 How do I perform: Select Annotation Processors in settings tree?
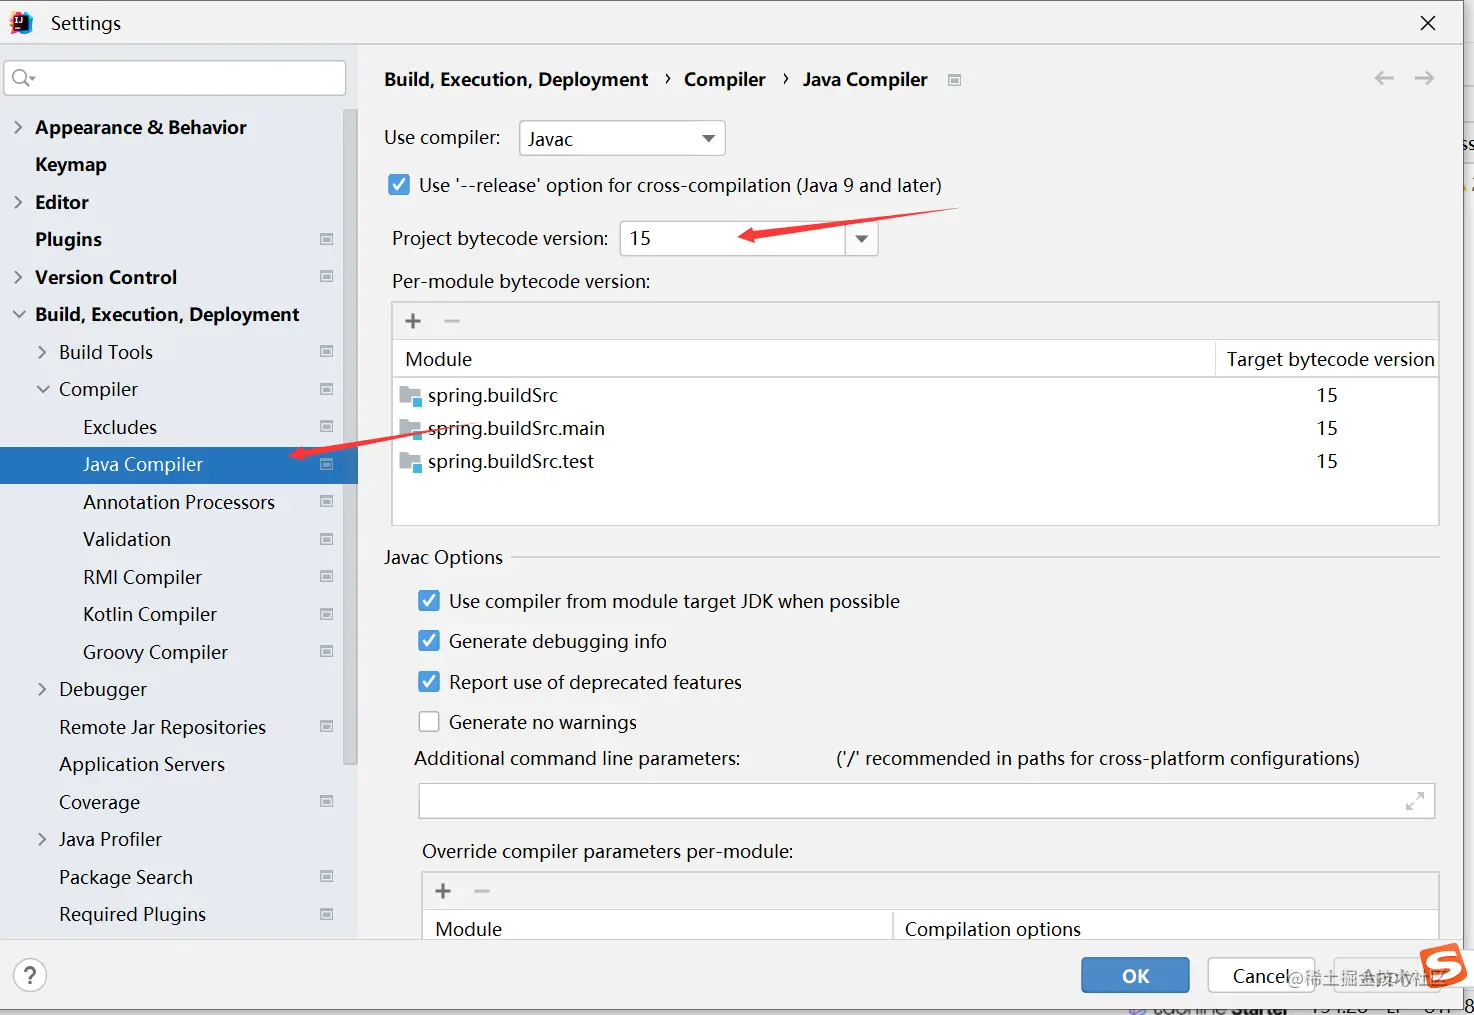click(179, 502)
